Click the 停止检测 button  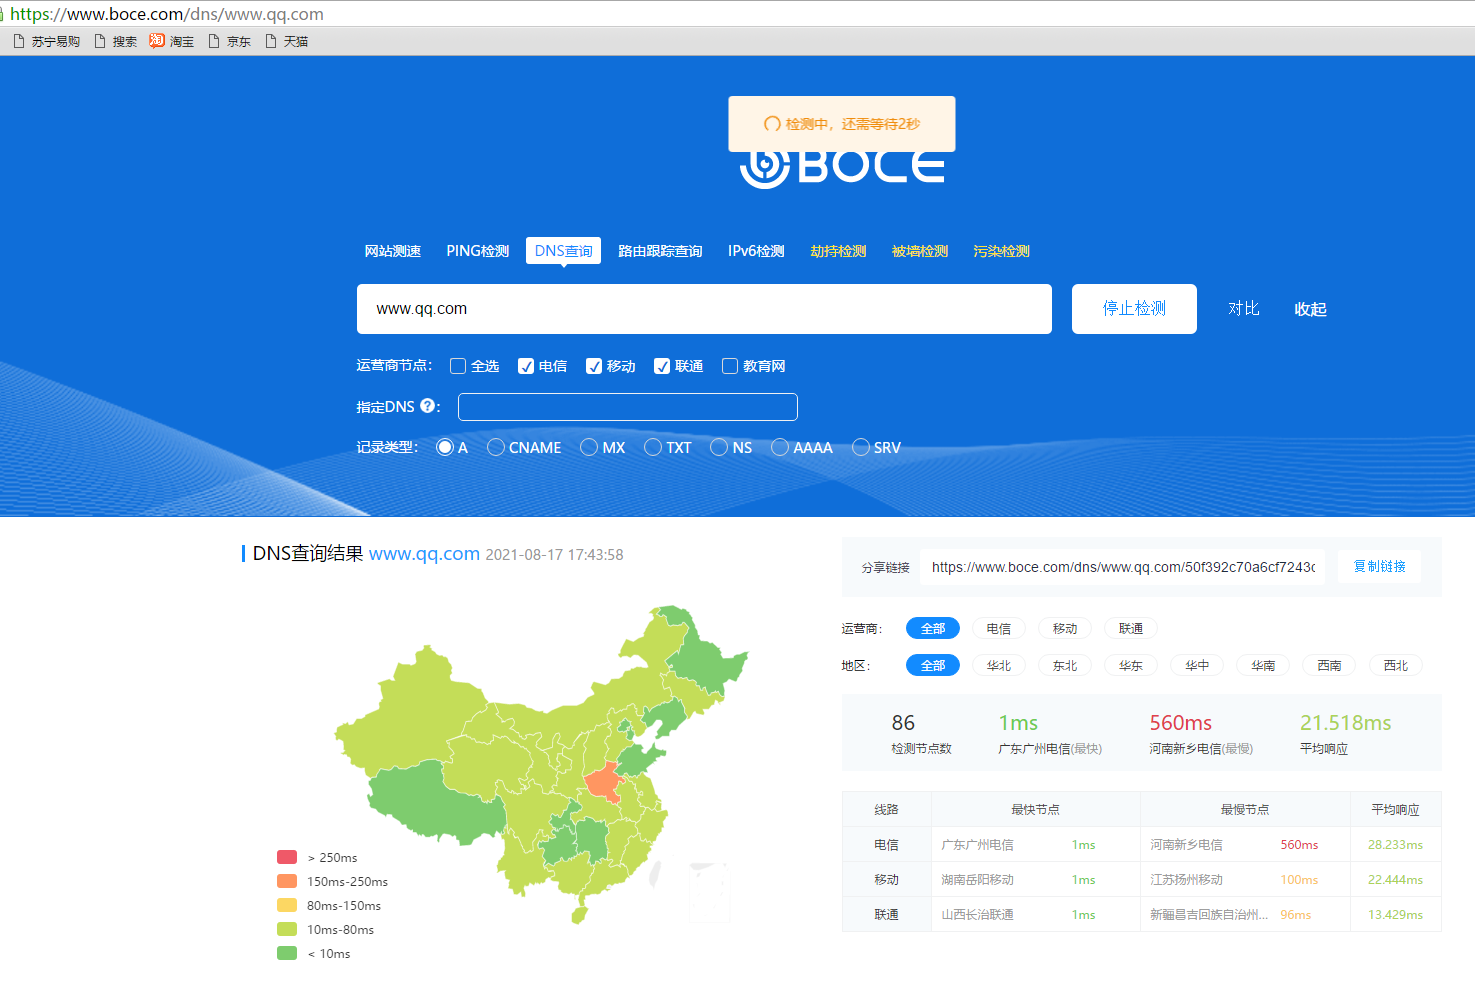tap(1134, 309)
